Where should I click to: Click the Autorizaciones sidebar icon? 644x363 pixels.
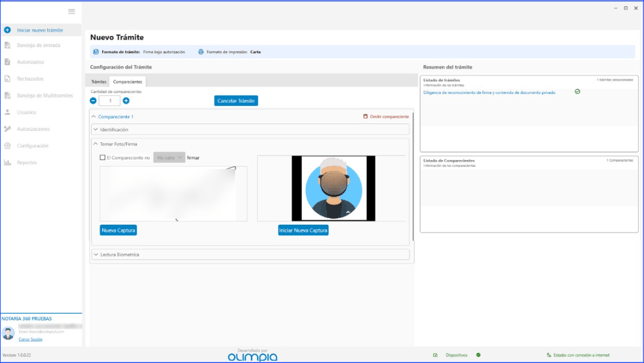click(x=7, y=129)
